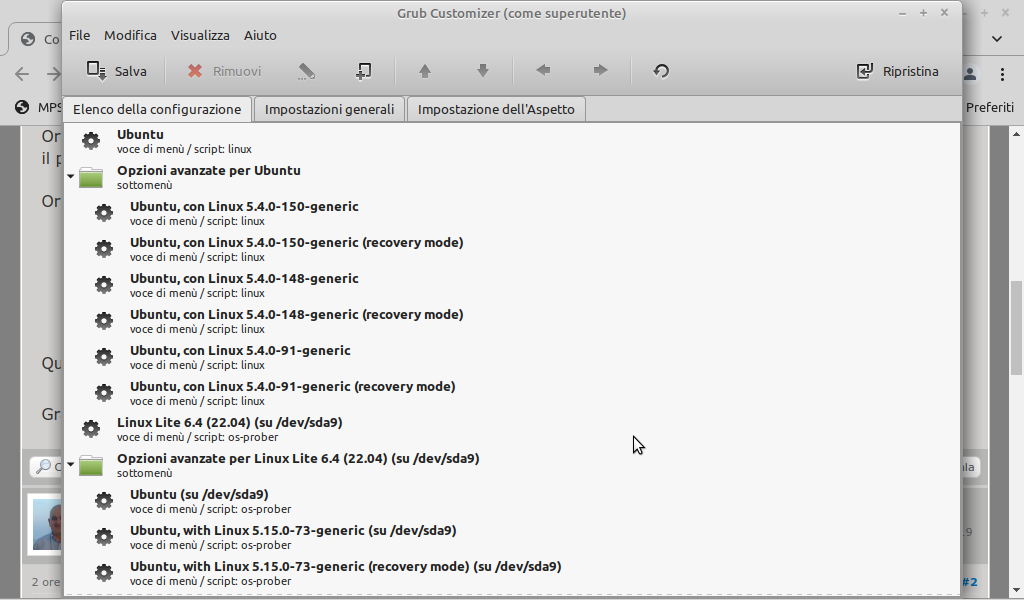Click the gear icon of 5.15.0-73-generic (recovery mode)
1024x600 pixels.
tap(104, 573)
